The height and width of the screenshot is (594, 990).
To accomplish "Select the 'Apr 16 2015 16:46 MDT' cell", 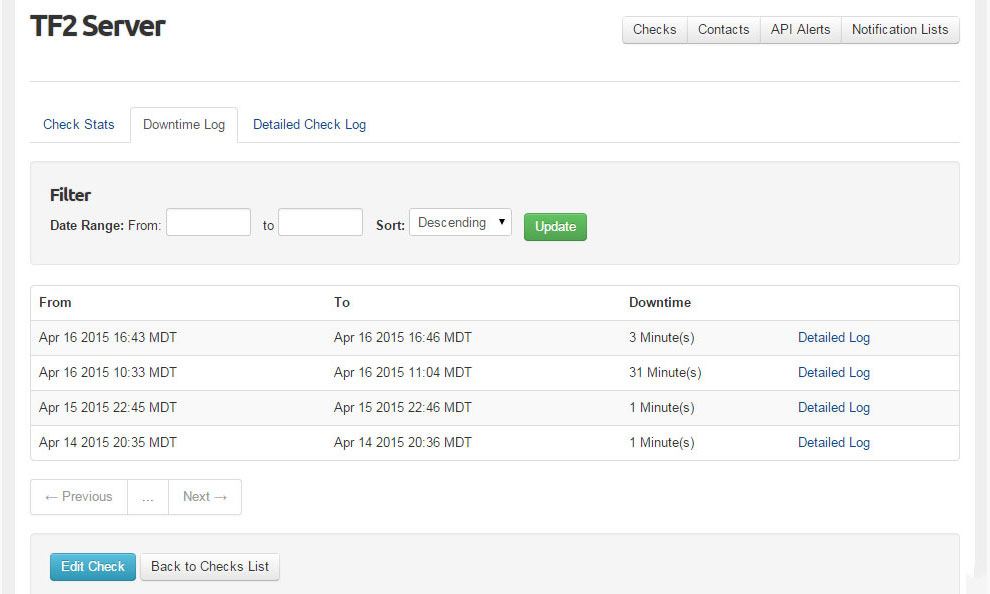I will click(403, 338).
